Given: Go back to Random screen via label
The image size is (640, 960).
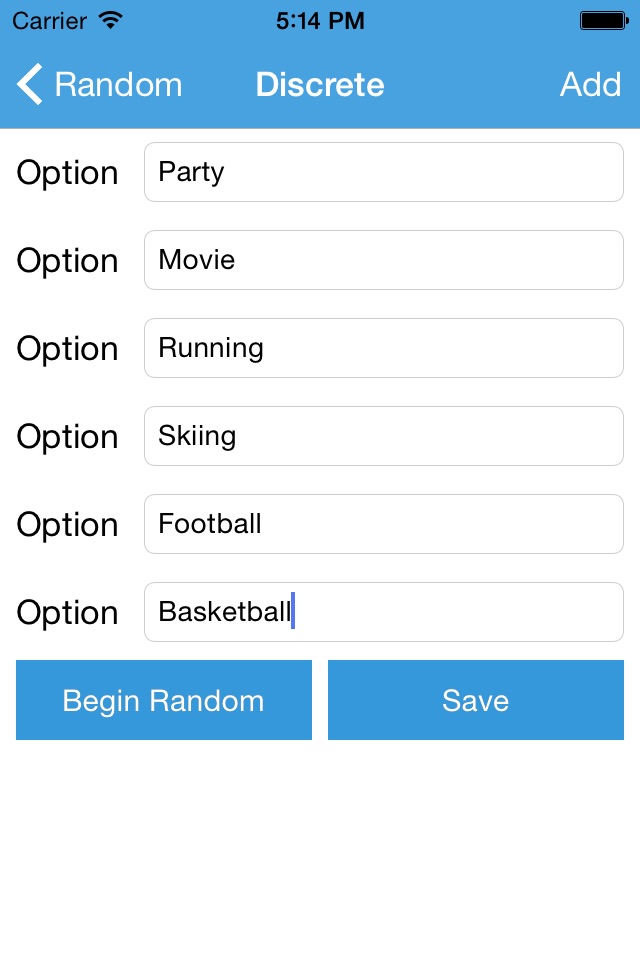Looking at the screenshot, I should pos(118,84).
